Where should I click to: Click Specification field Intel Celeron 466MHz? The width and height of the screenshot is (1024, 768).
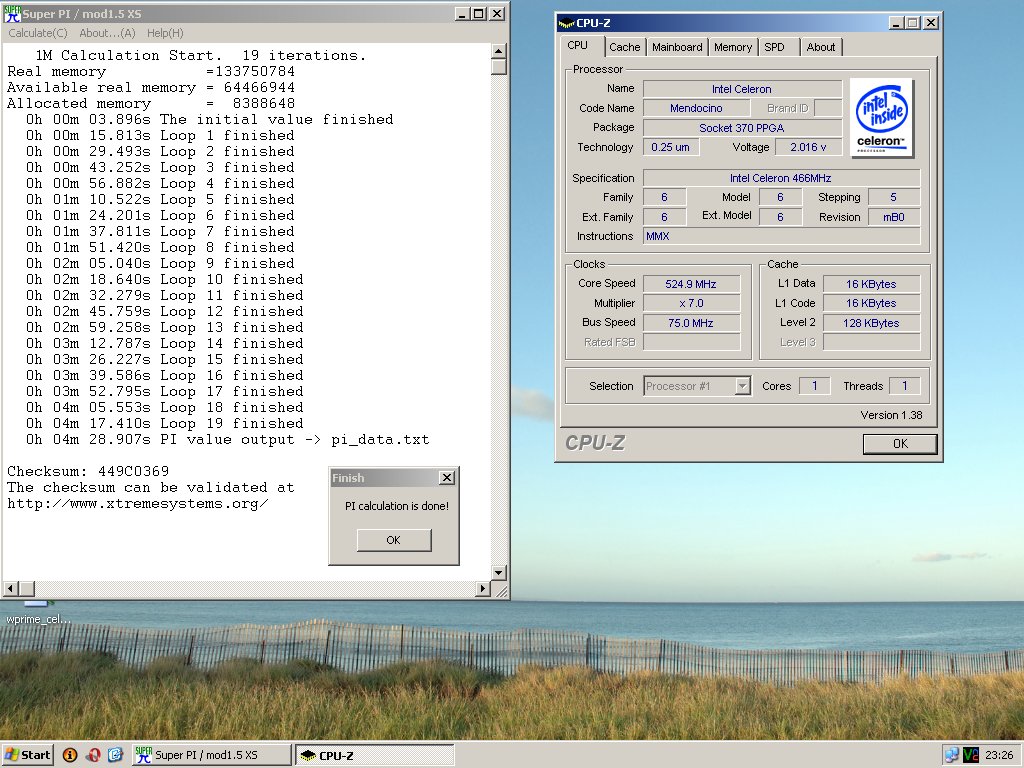pyautogui.click(x=781, y=178)
